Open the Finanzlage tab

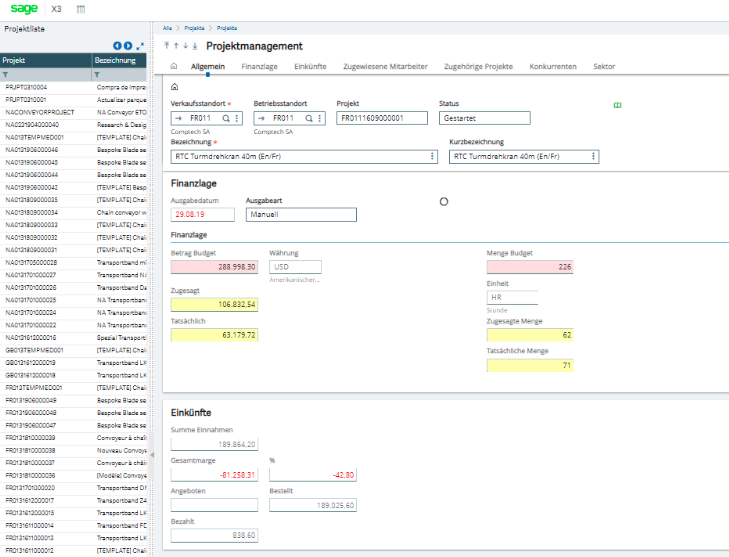coord(259,66)
